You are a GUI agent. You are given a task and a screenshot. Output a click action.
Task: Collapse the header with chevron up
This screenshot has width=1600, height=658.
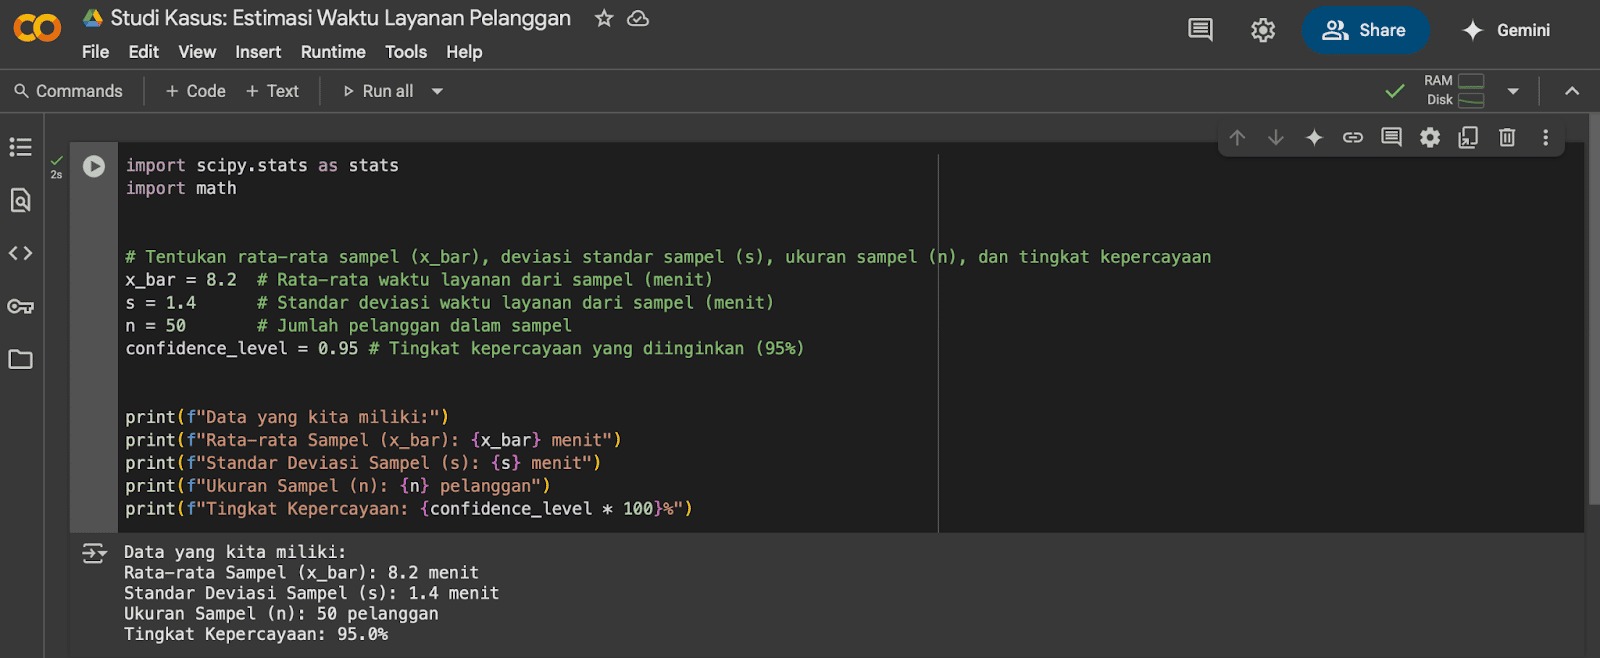1572,91
